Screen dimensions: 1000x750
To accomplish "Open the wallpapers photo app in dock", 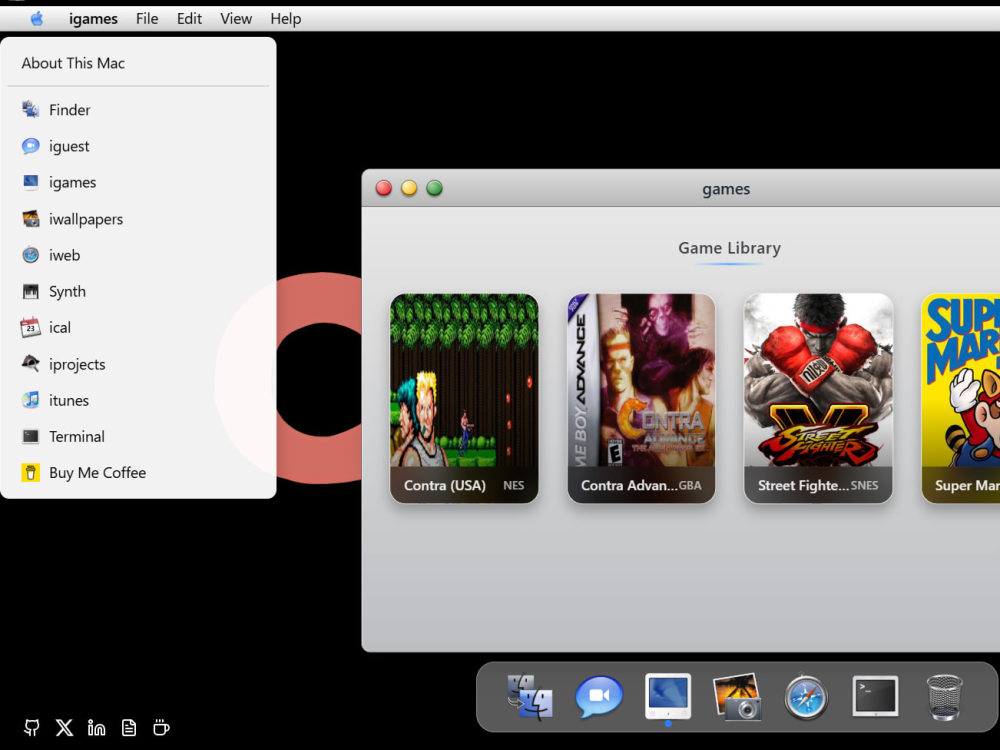I will 737,696.
